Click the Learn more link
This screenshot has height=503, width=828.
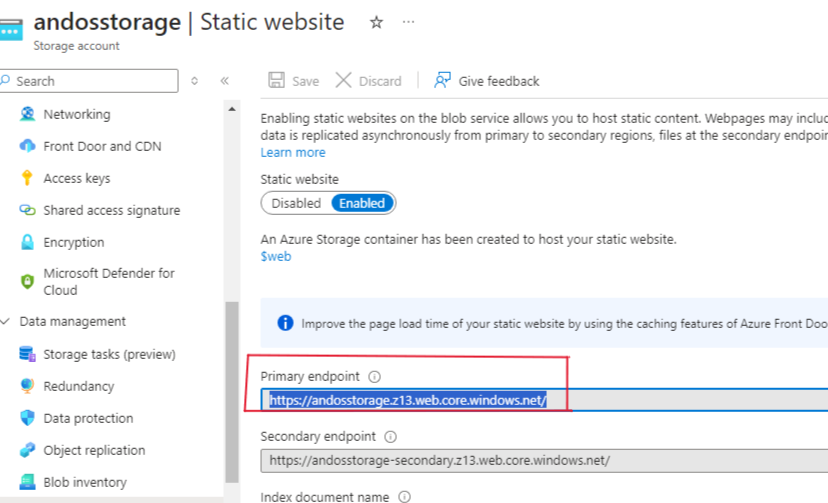click(x=293, y=152)
